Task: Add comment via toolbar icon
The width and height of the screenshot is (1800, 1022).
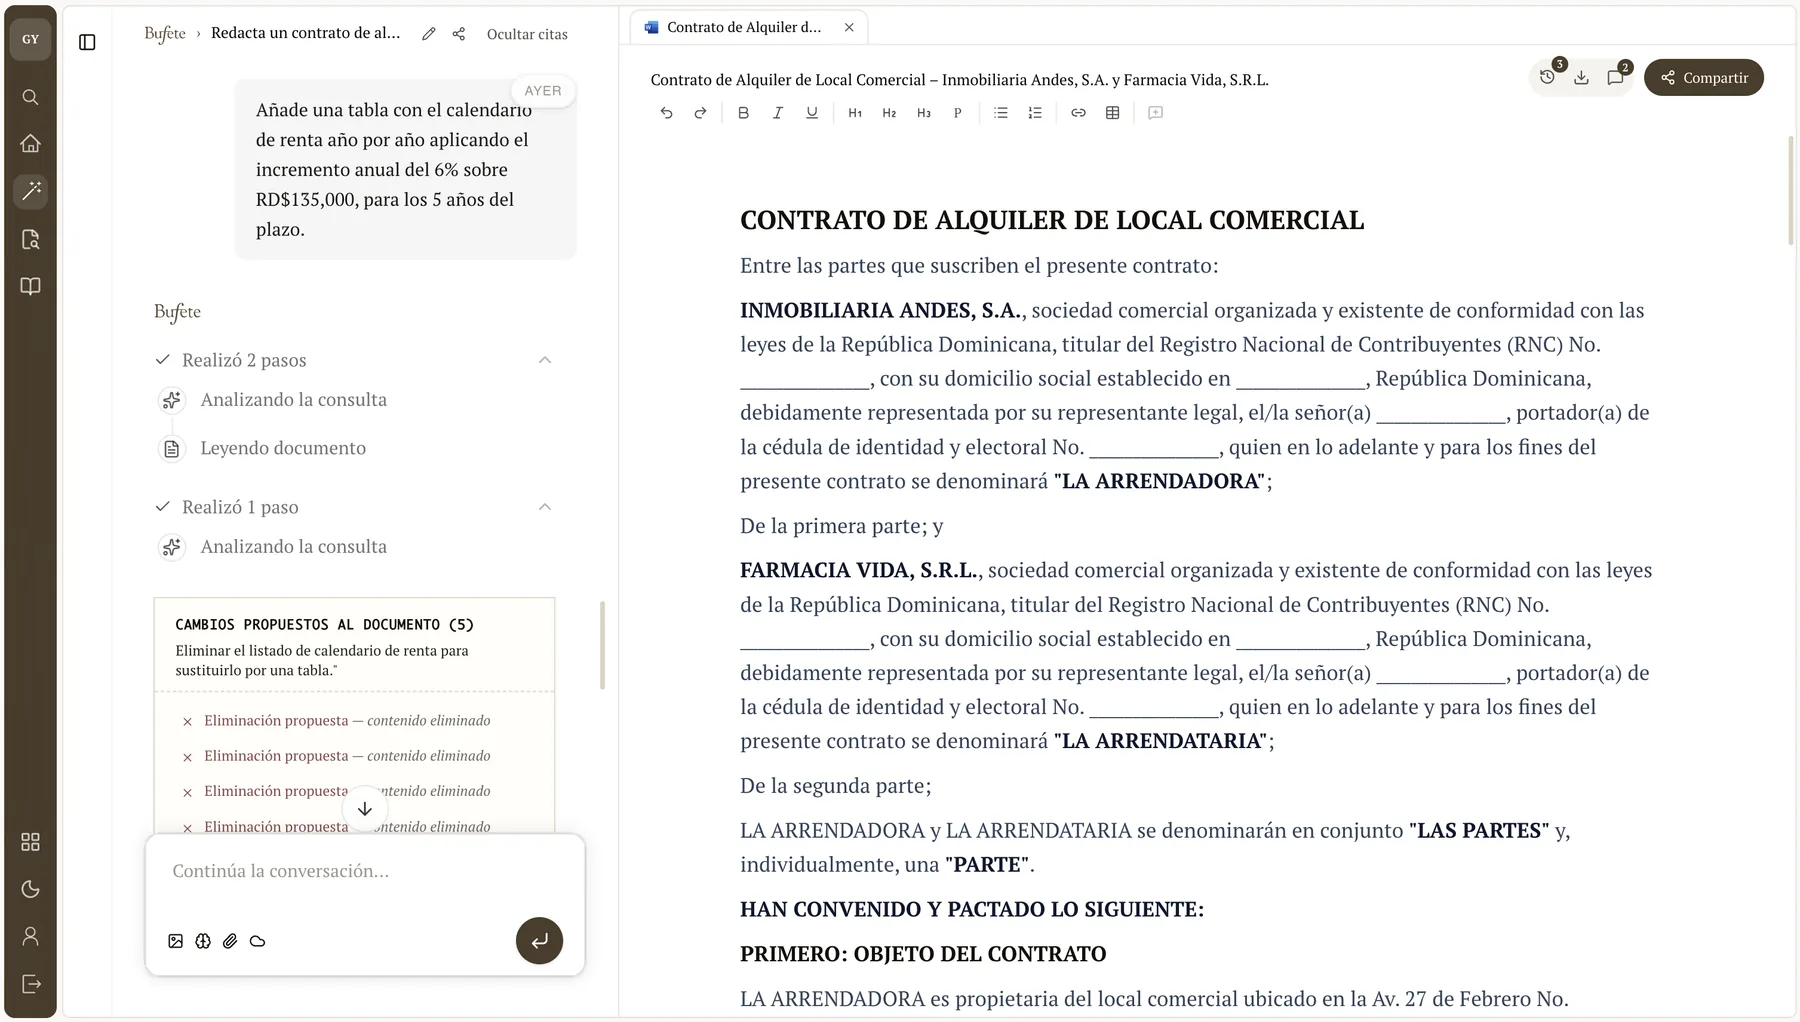Action: pyautogui.click(x=1155, y=113)
